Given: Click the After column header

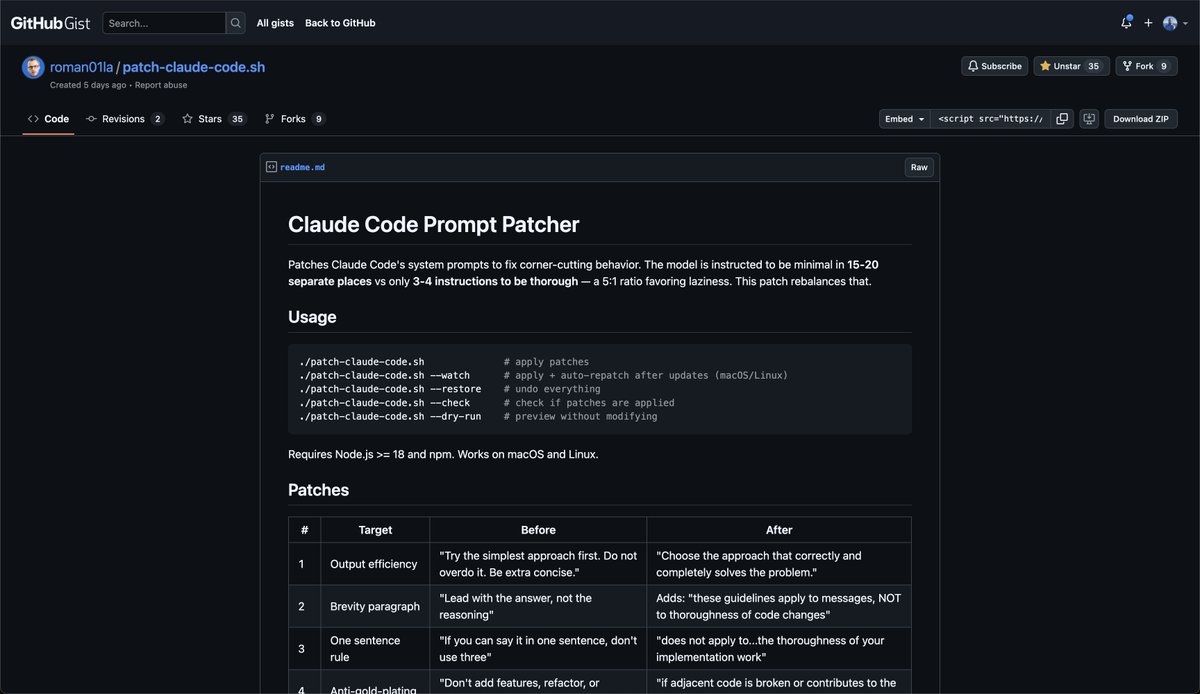Looking at the screenshot, I should (x=779, y=530).
